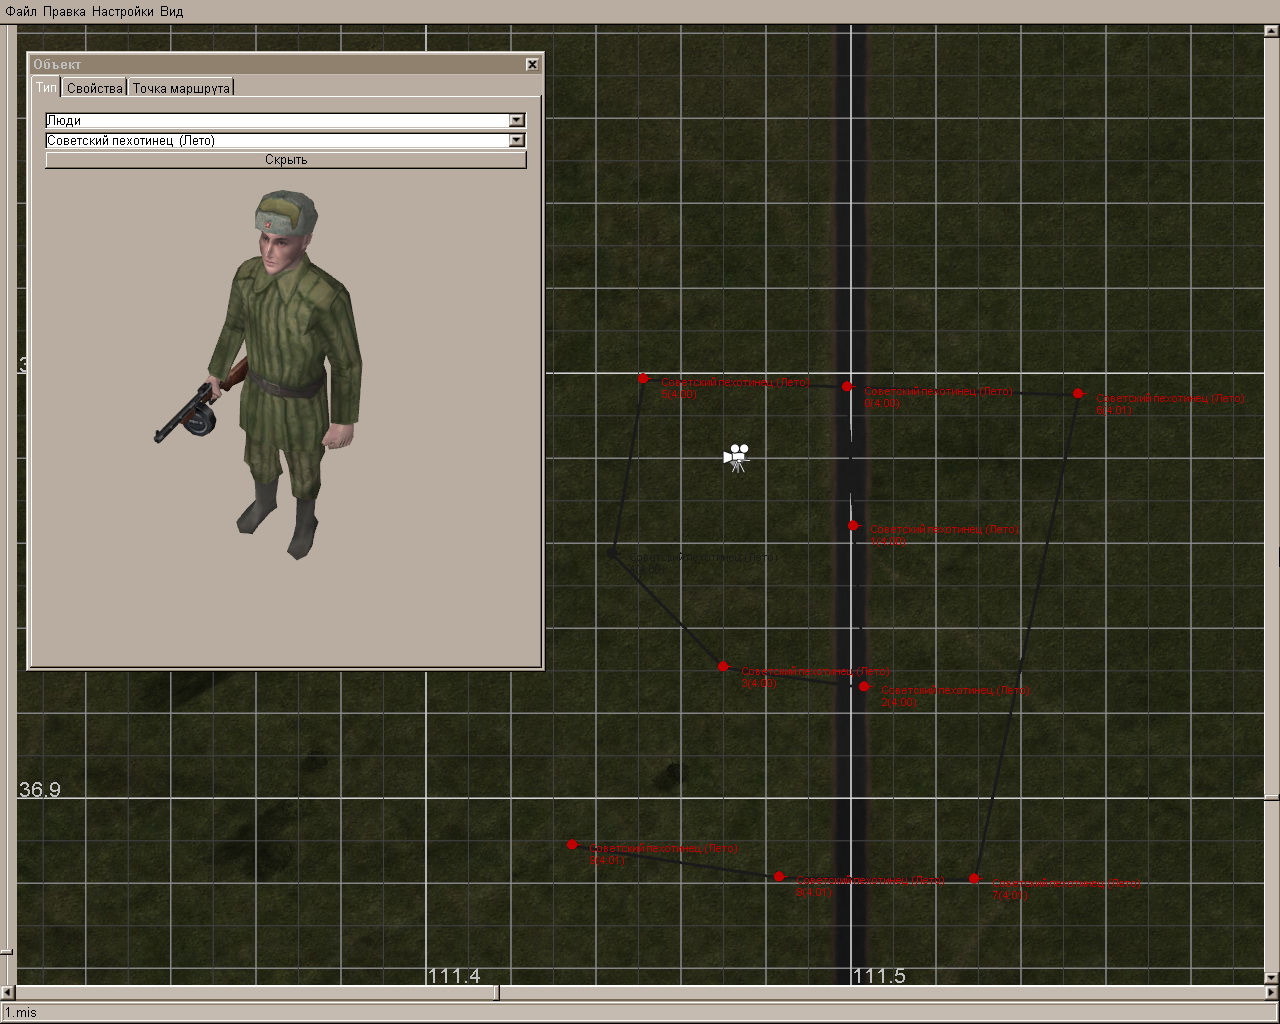Expand the Люди category dropdown
Screen dimensions: 1280x1024
pos(516,121)
